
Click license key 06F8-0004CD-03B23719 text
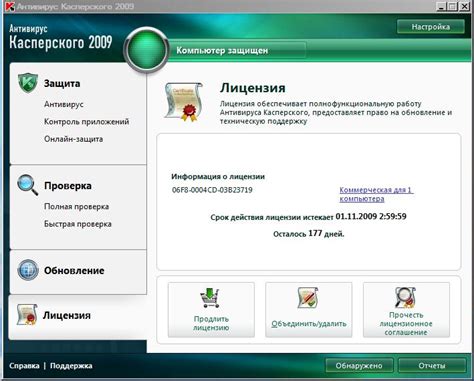point(212,190)
